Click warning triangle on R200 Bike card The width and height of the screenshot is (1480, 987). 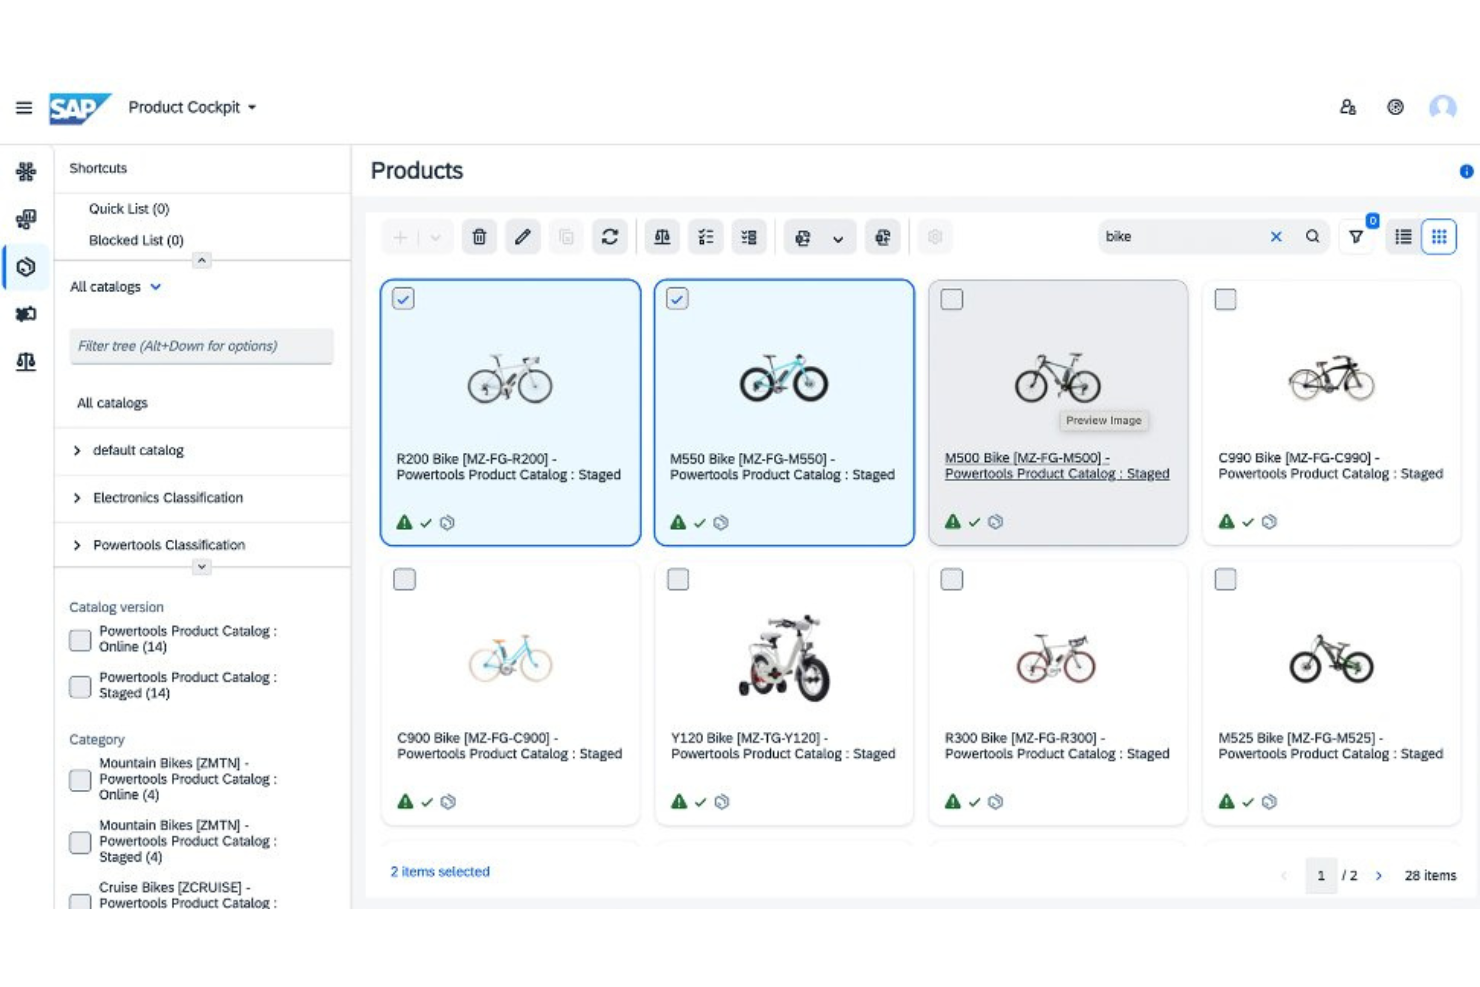click(x=404, y=522)
